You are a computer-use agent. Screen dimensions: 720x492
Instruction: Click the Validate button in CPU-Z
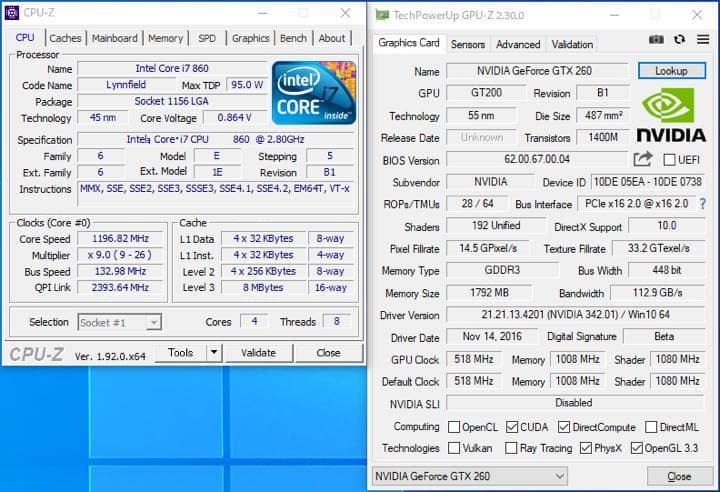[x=258, y=353]
